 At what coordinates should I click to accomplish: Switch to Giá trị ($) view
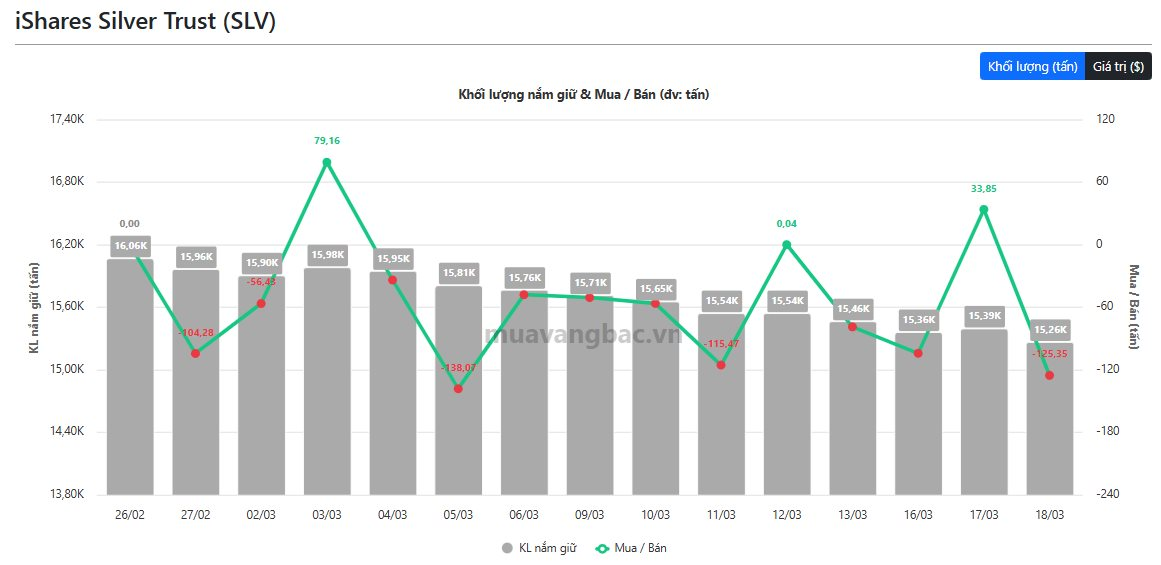coord(1118,67)
